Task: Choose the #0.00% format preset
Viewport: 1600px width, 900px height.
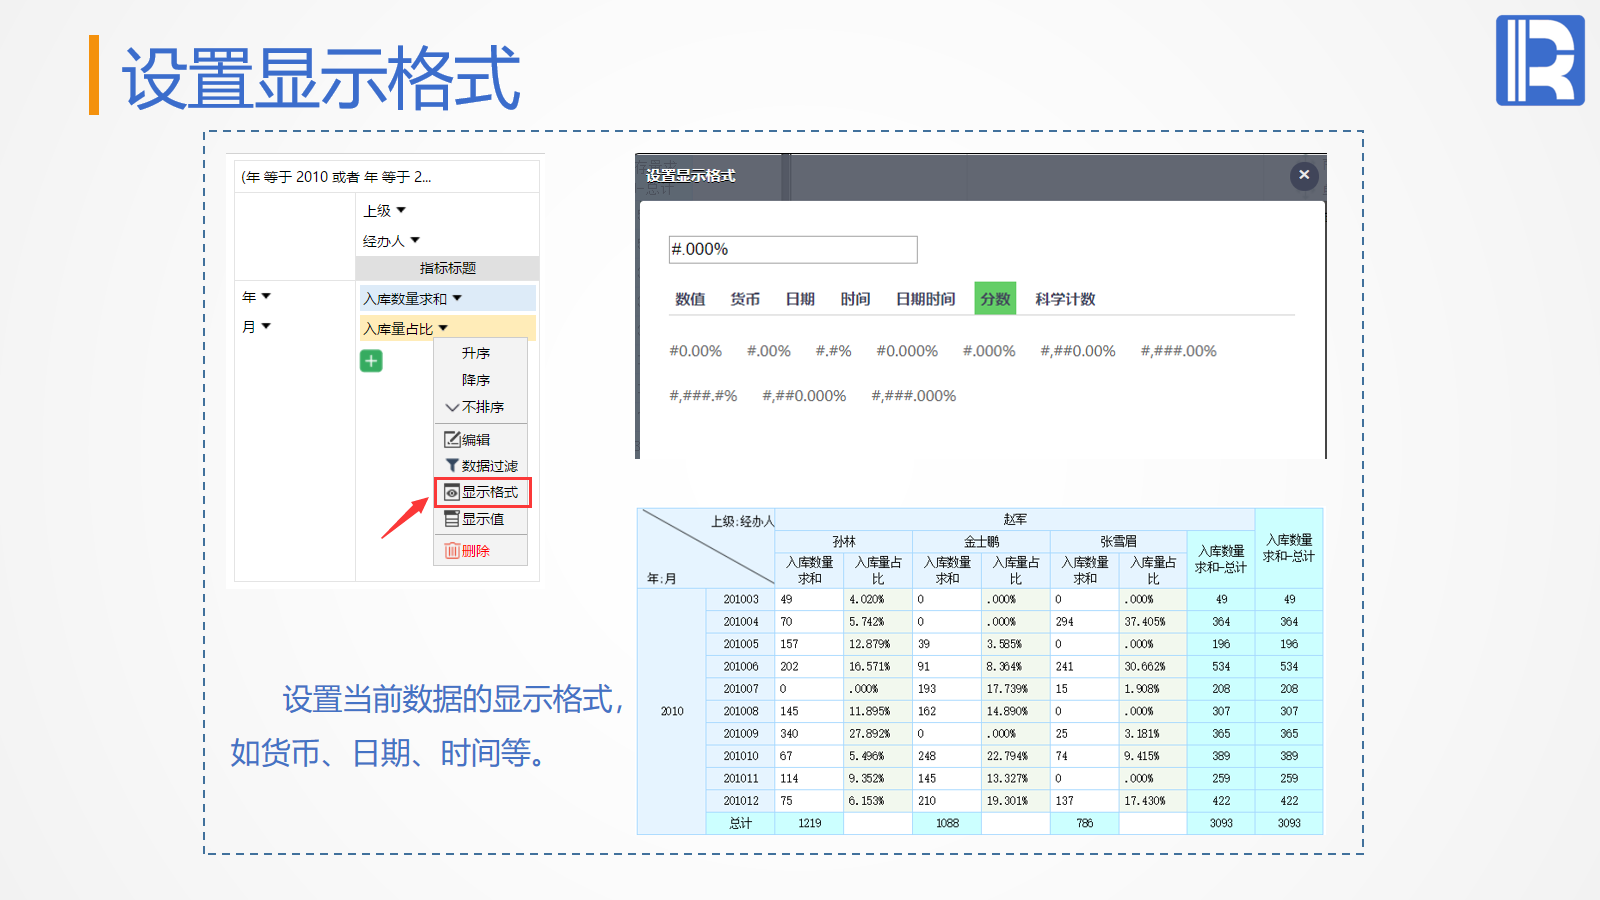Action: coord(695,351)
